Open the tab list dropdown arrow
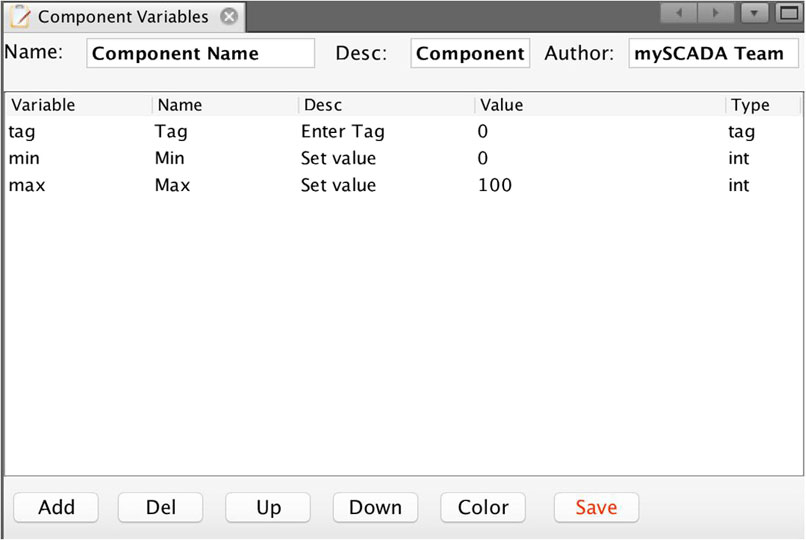Image resolution: width=806 pixels, height=540 pixels. click(x=754, y=13)
